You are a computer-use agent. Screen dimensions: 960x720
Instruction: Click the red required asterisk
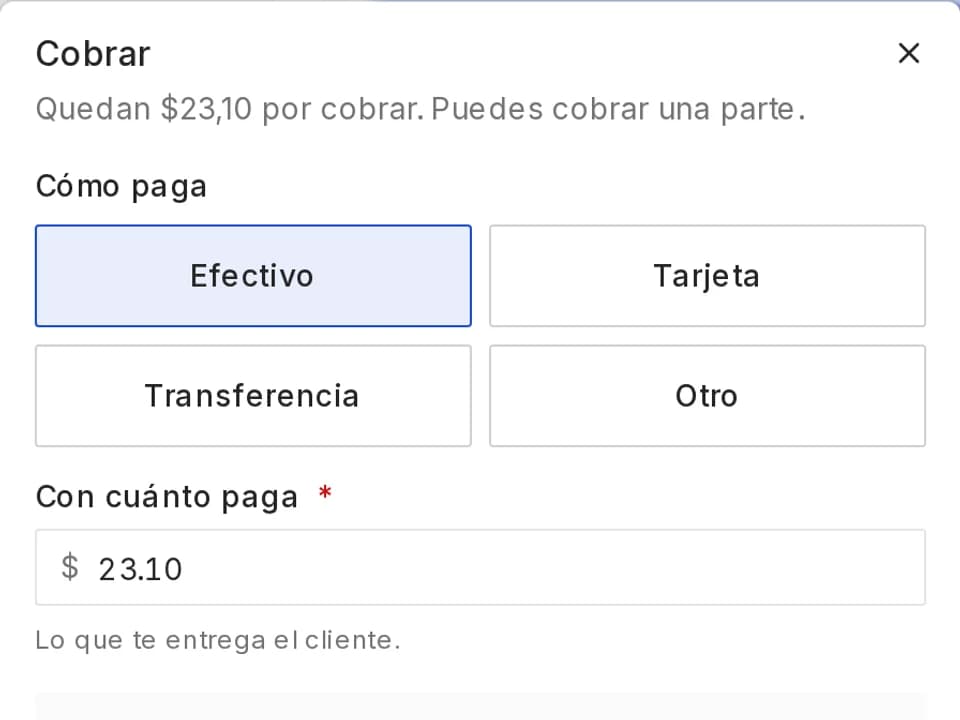[x=325, y=492]
